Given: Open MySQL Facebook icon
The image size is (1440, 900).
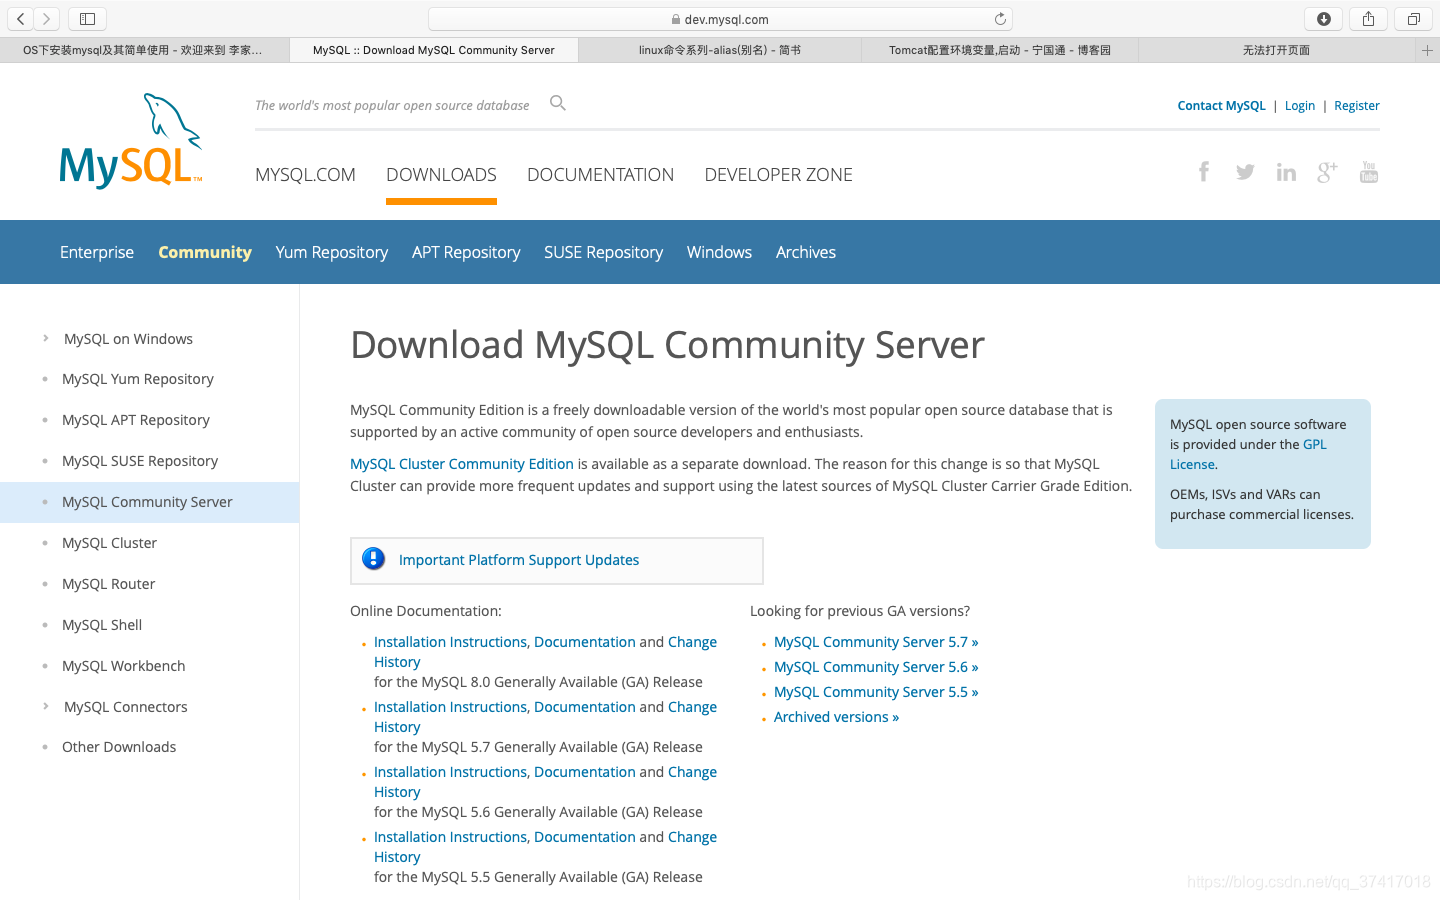Looking at the screenshot, I should click(x=1204, y=172).
